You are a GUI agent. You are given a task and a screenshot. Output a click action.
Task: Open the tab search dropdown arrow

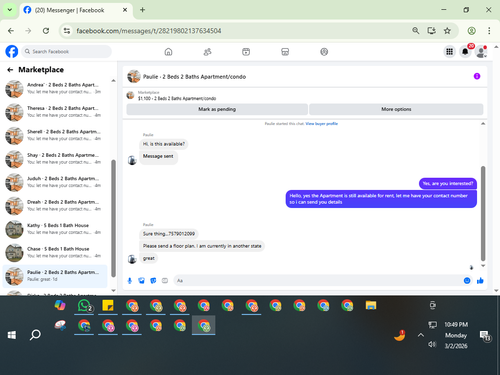(x=10, y=10)
